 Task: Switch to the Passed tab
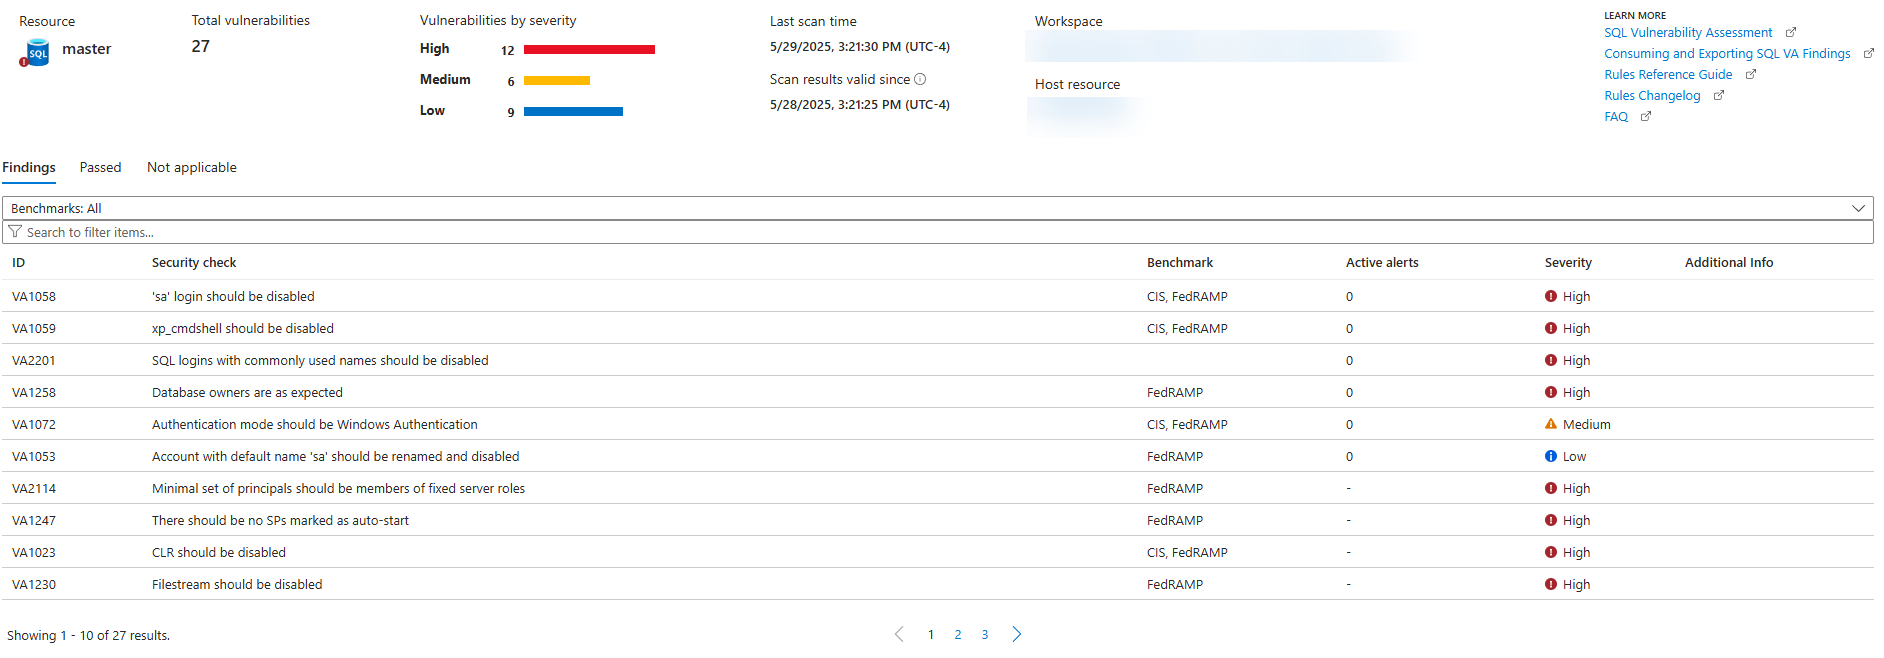click(x=100, y=167)
